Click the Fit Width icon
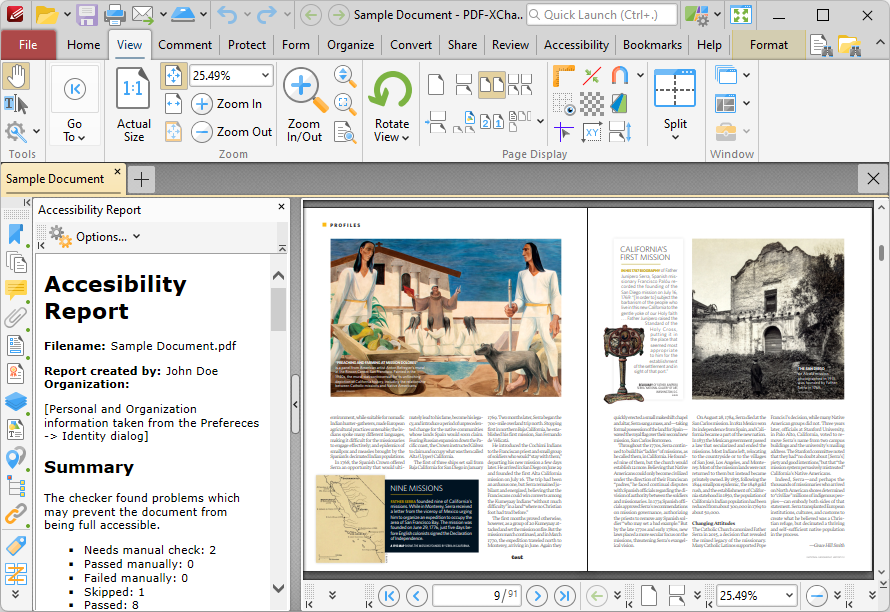 [174, 104]
